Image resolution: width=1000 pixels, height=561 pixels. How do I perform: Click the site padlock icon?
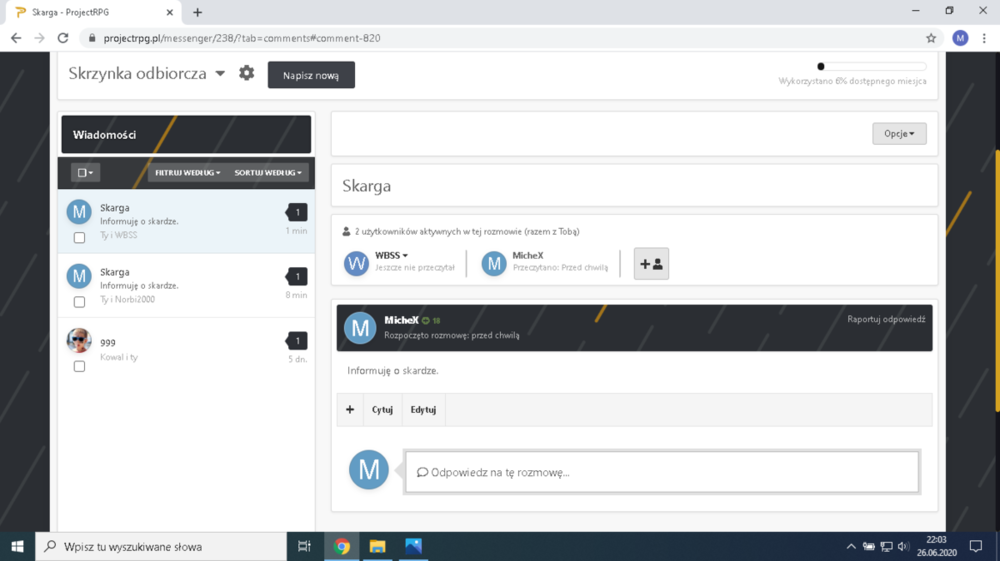(x=92, y=38)
